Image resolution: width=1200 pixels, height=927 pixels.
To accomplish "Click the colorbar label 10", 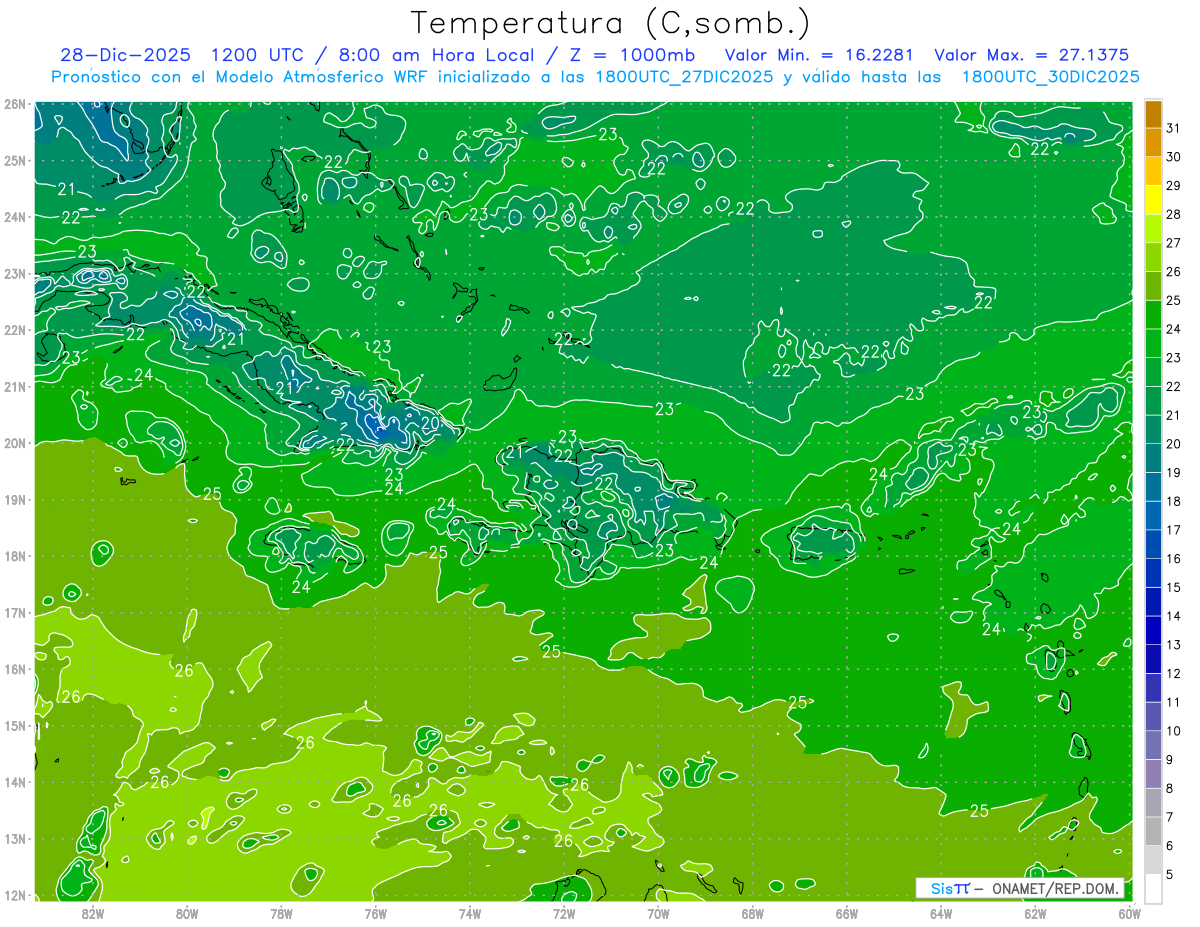I will coord(1173,731).
